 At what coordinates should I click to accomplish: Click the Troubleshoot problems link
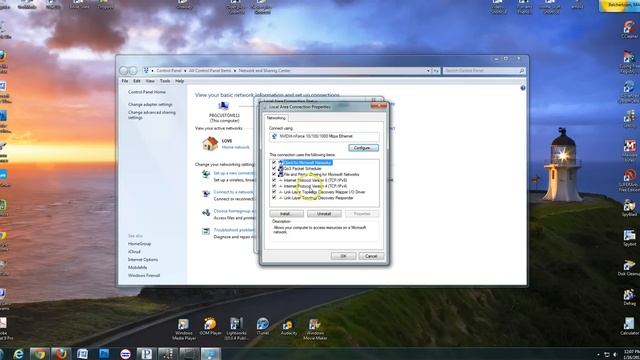point(233,230)
